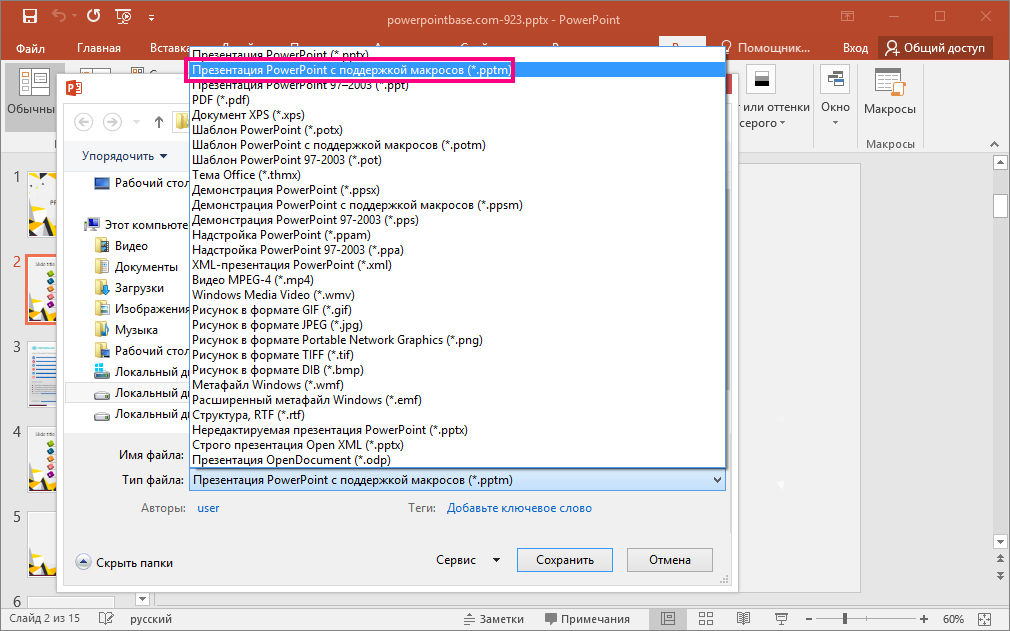Image resolution: width=1010 pixels, height=631 pixels.
Task: Start slideshow from beginning icon
Action: point(123,17)
